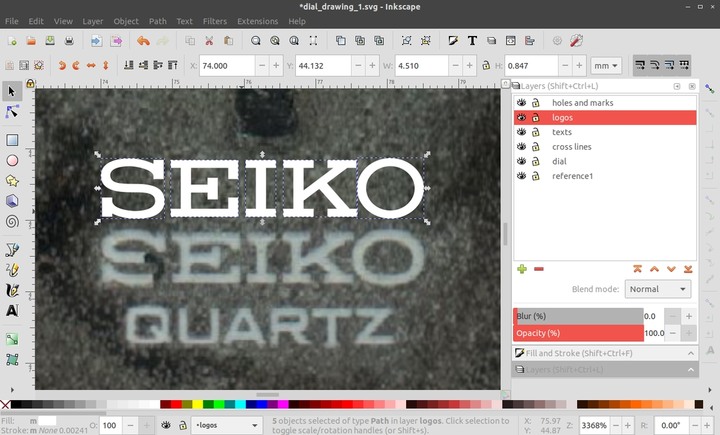Image resolution: width=720 pixels, height=435 pixels.
Task: Toggle visibility of holes and marks layer
Action: point(521,103)
